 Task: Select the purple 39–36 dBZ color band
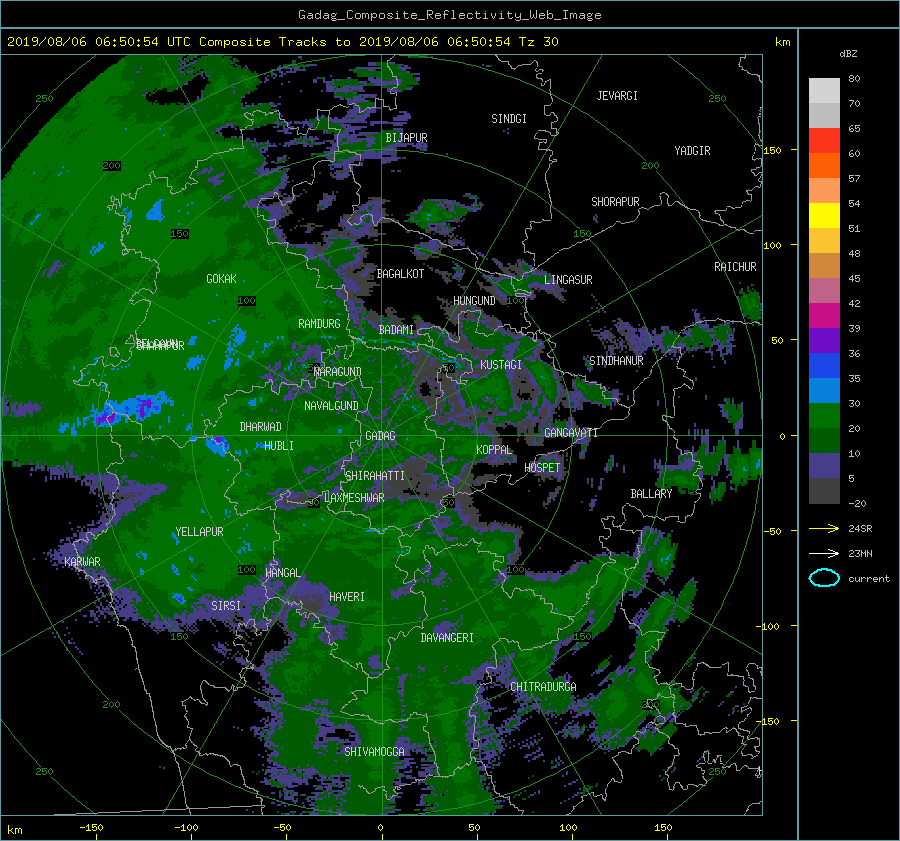(824, 340)
